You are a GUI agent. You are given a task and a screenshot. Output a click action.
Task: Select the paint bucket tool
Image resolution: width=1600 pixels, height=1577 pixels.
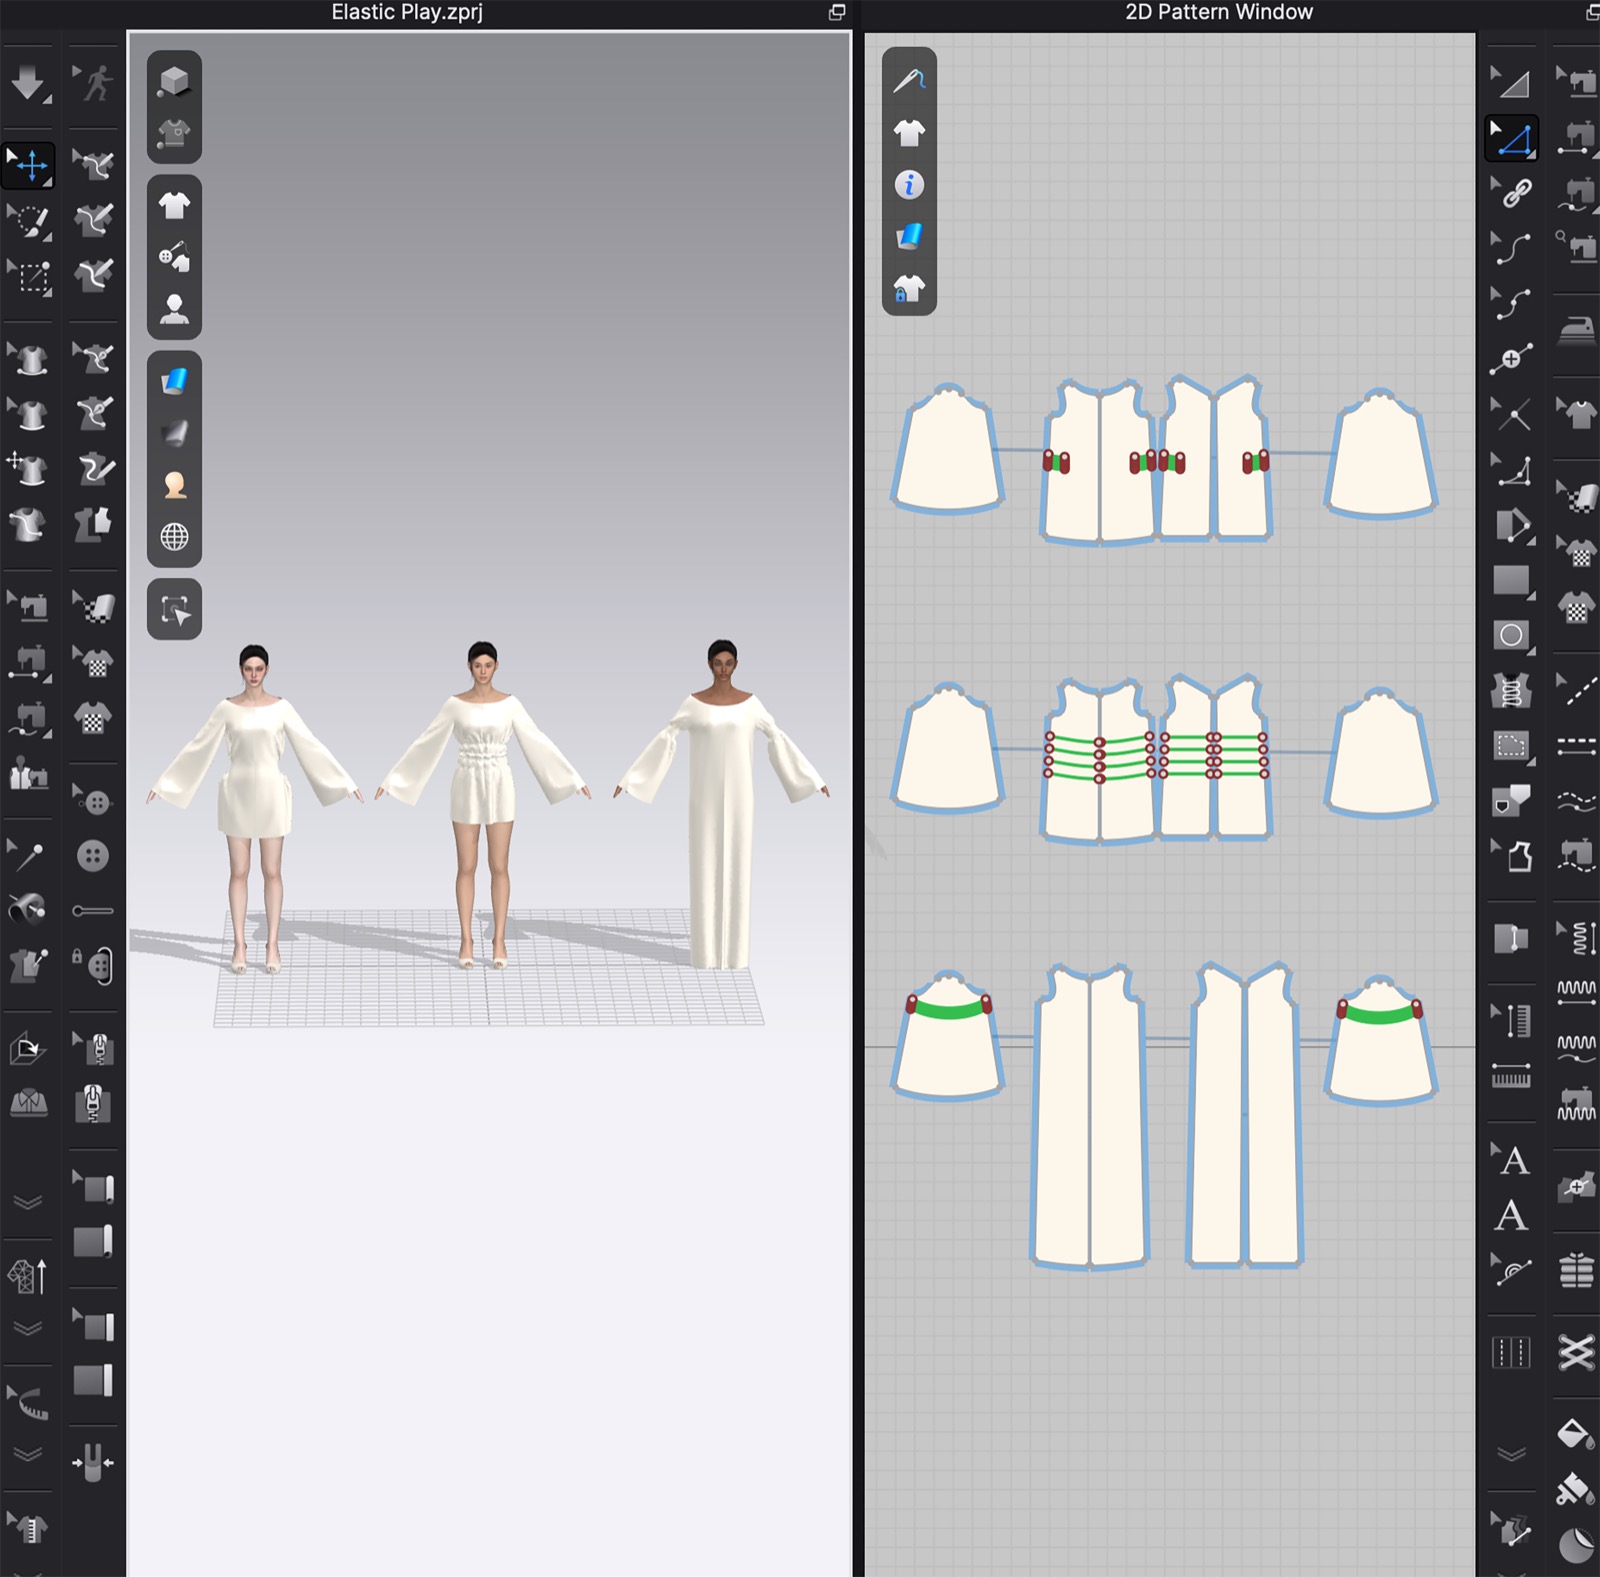(1577, 1435)
